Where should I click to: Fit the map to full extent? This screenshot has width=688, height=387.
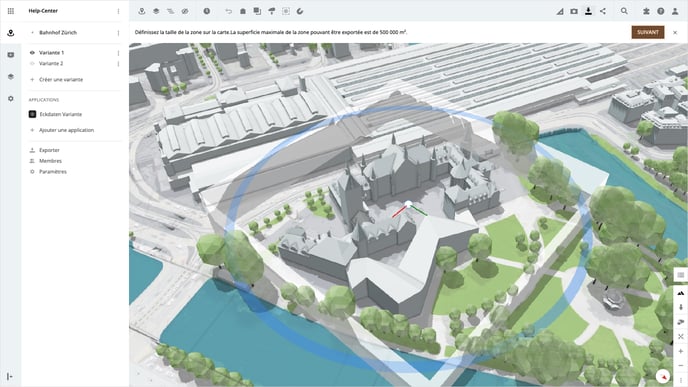click(681, 337)
